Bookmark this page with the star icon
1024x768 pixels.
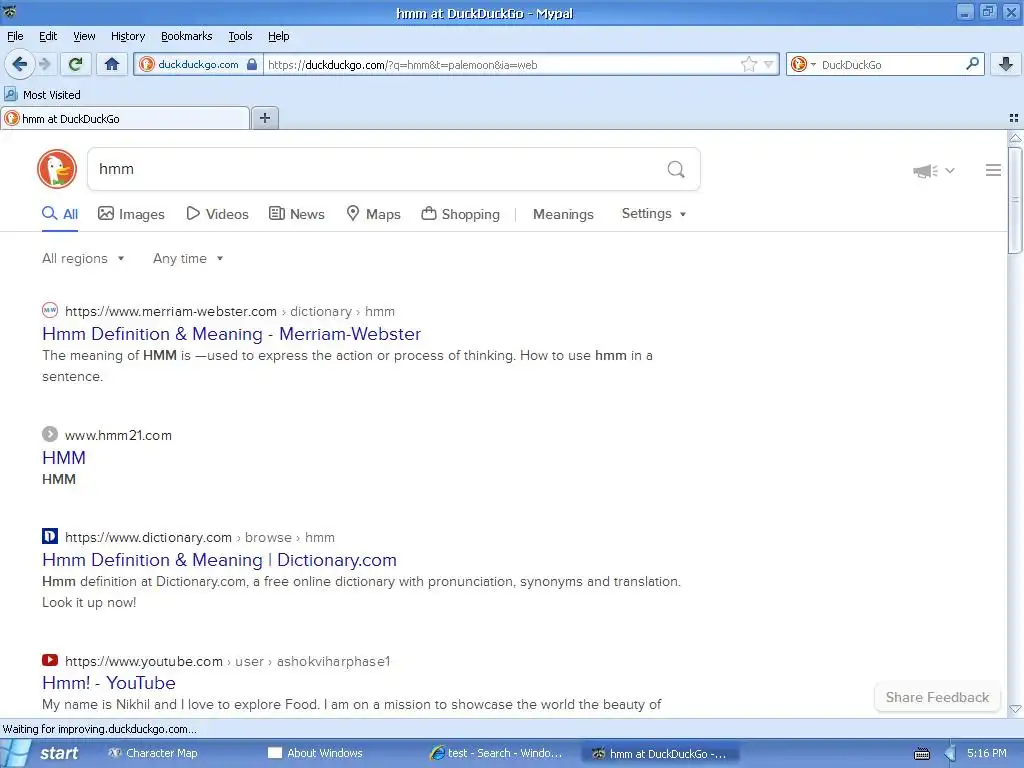click(748, 64)
